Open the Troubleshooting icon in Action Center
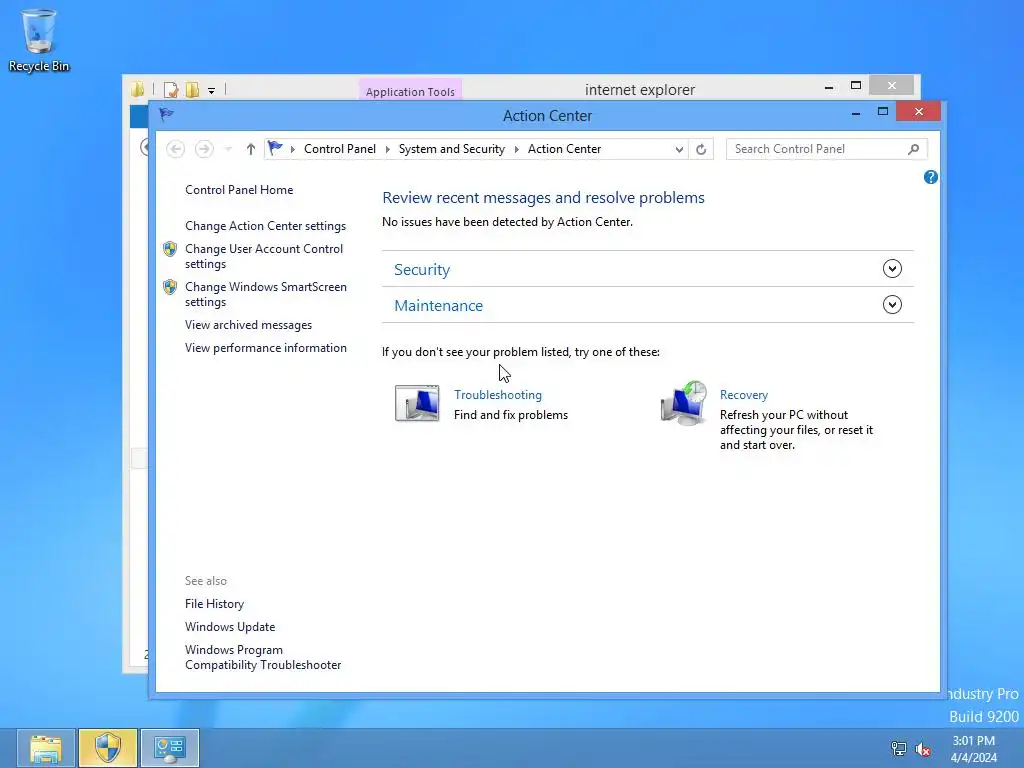1024x768 pixels. click(x=417, y=403)
